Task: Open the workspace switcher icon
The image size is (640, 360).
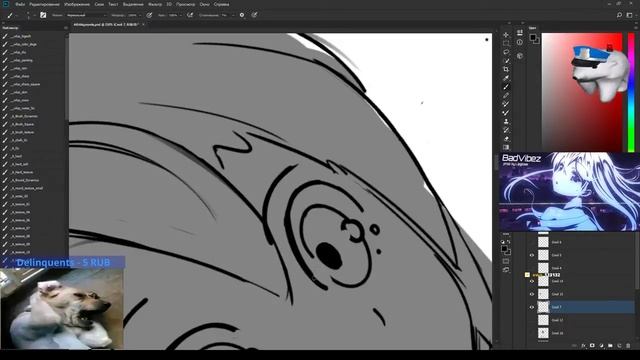Action: pyautogui.click(x=629, y=15)
